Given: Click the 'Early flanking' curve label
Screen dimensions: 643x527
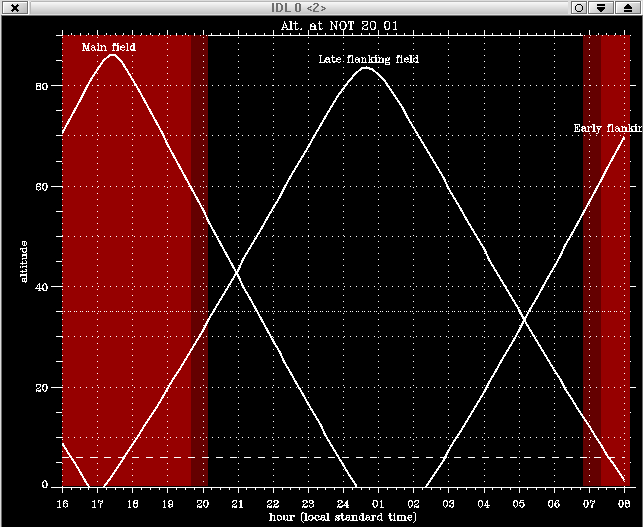Looking at the screenshot, I should tap(606, 129).
